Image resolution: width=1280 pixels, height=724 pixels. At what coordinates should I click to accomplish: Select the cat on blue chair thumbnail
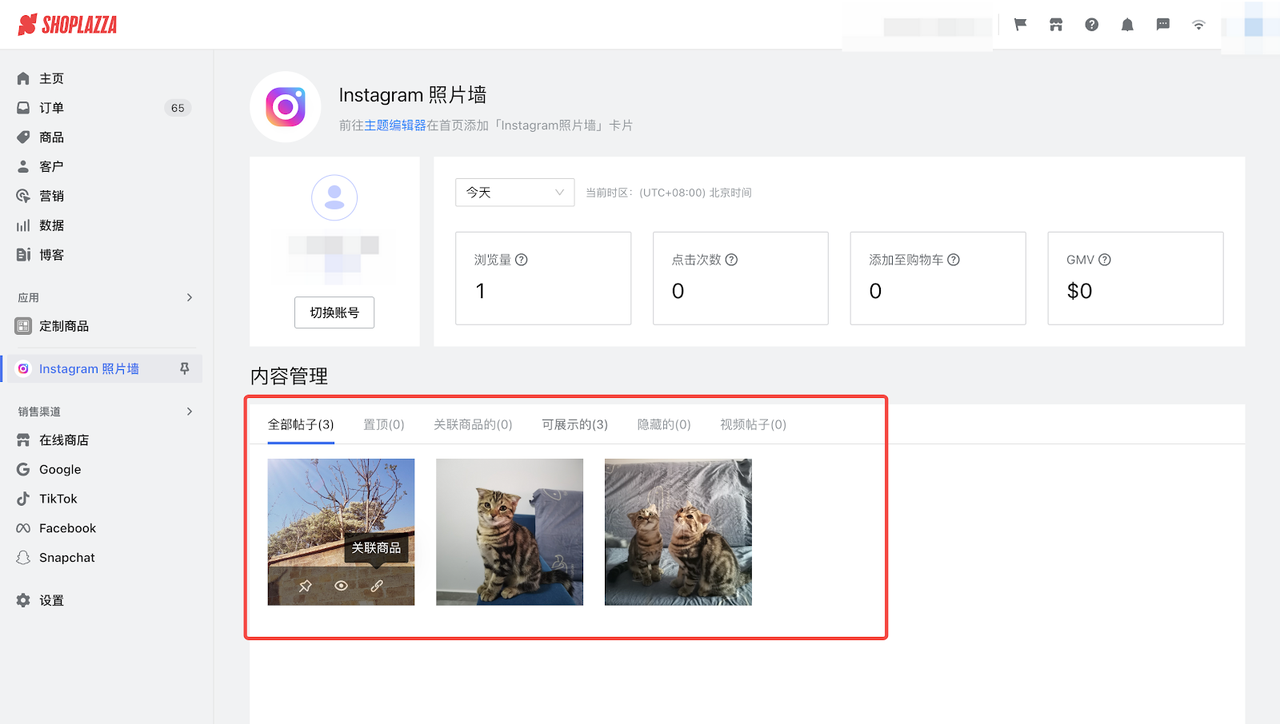509,532
